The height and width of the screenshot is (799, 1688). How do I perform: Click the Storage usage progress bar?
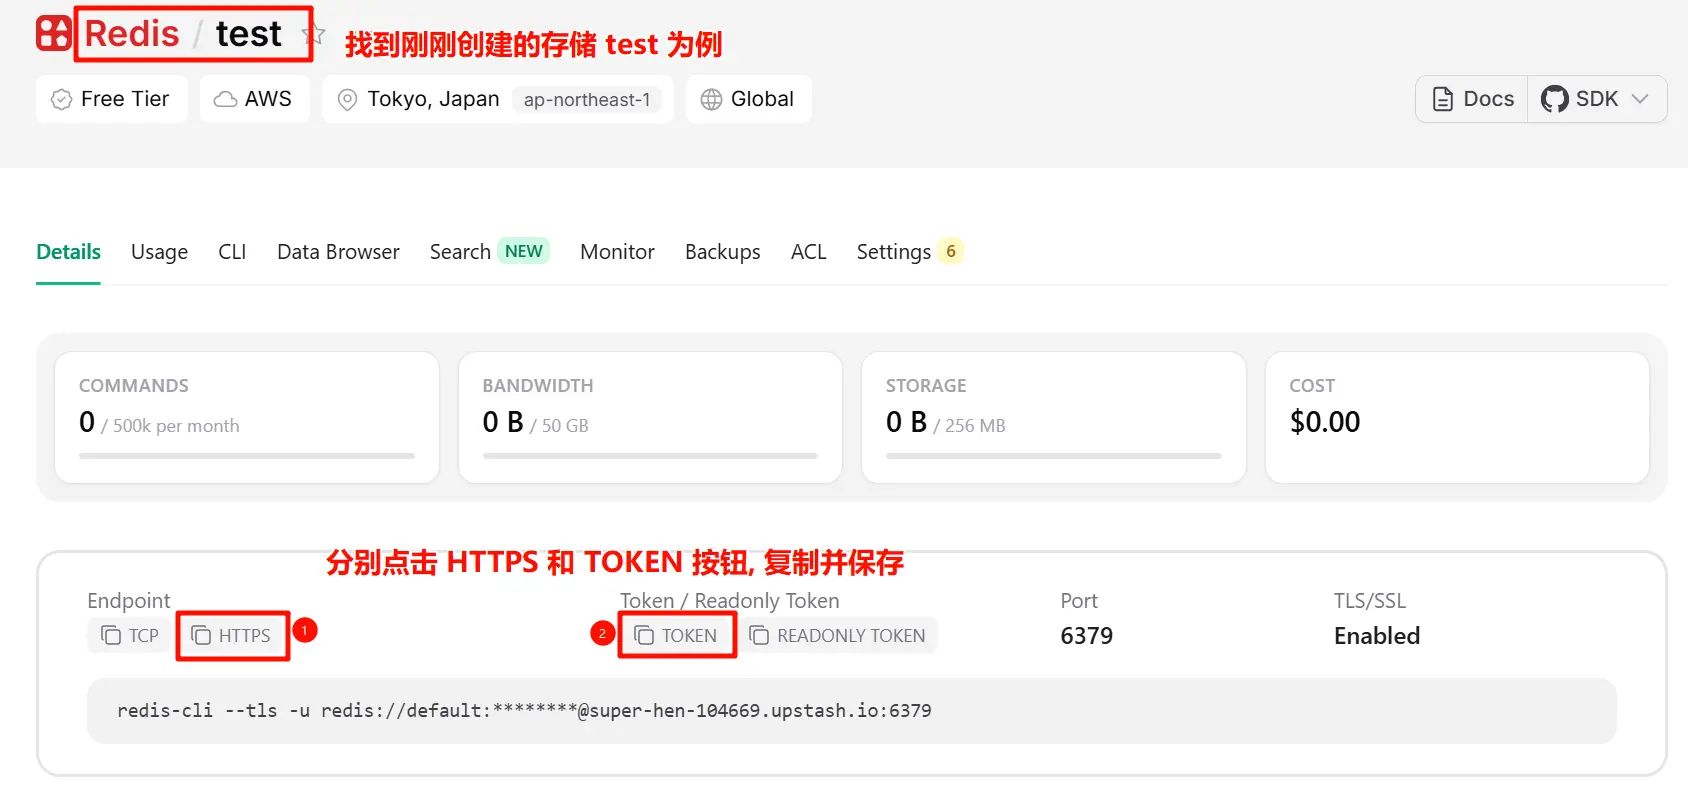point(1054,456)
